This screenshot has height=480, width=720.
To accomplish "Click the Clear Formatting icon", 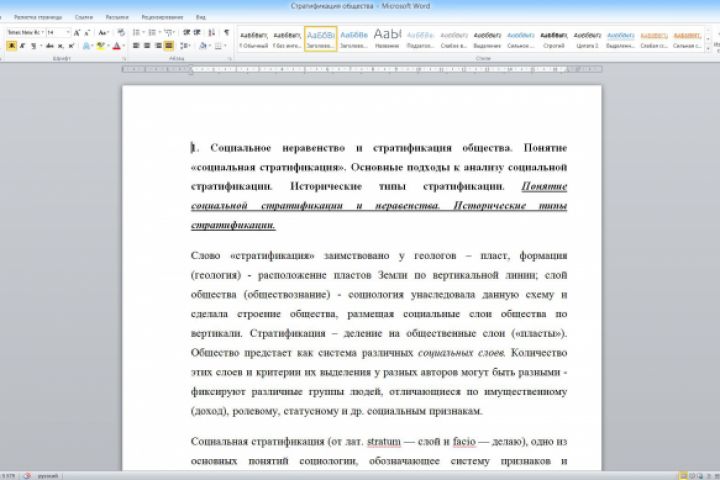I will [121, 33].
